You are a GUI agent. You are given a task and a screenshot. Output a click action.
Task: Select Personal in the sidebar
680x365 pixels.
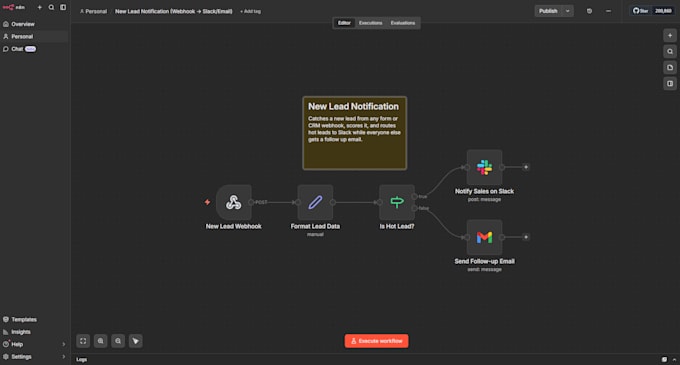(34, 36)
